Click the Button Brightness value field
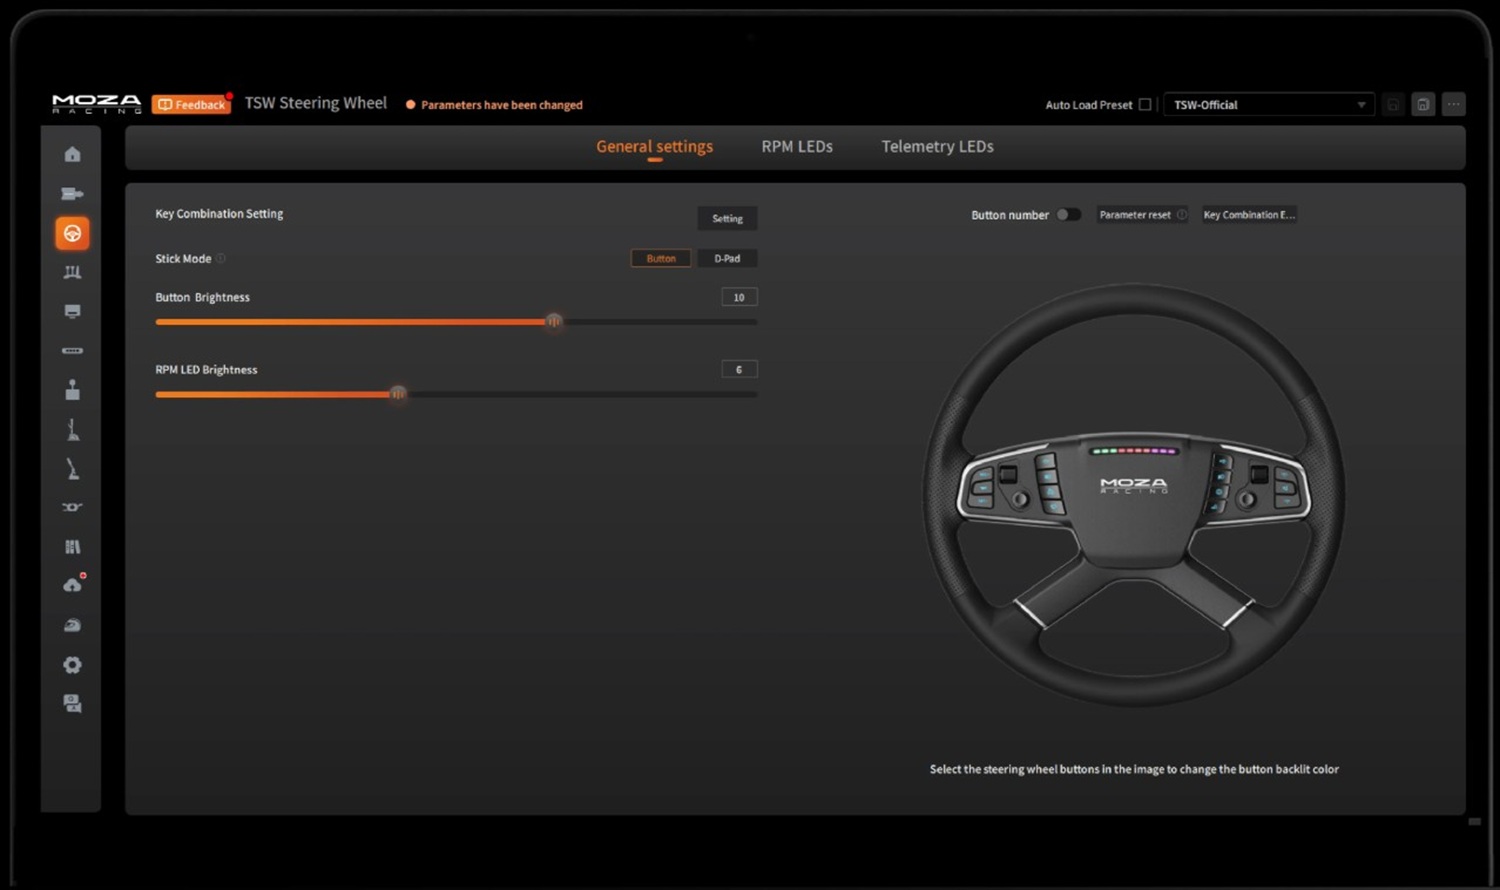The image size is (1500, 890). 739,297
